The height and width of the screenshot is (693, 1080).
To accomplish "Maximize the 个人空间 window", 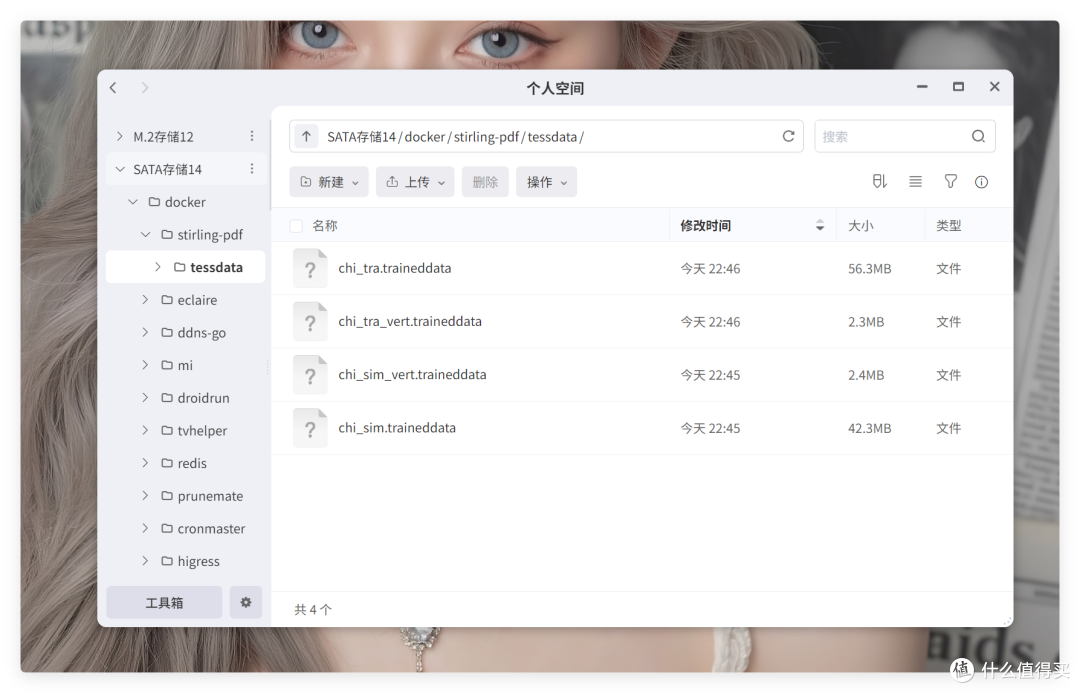I will point(958,87).
